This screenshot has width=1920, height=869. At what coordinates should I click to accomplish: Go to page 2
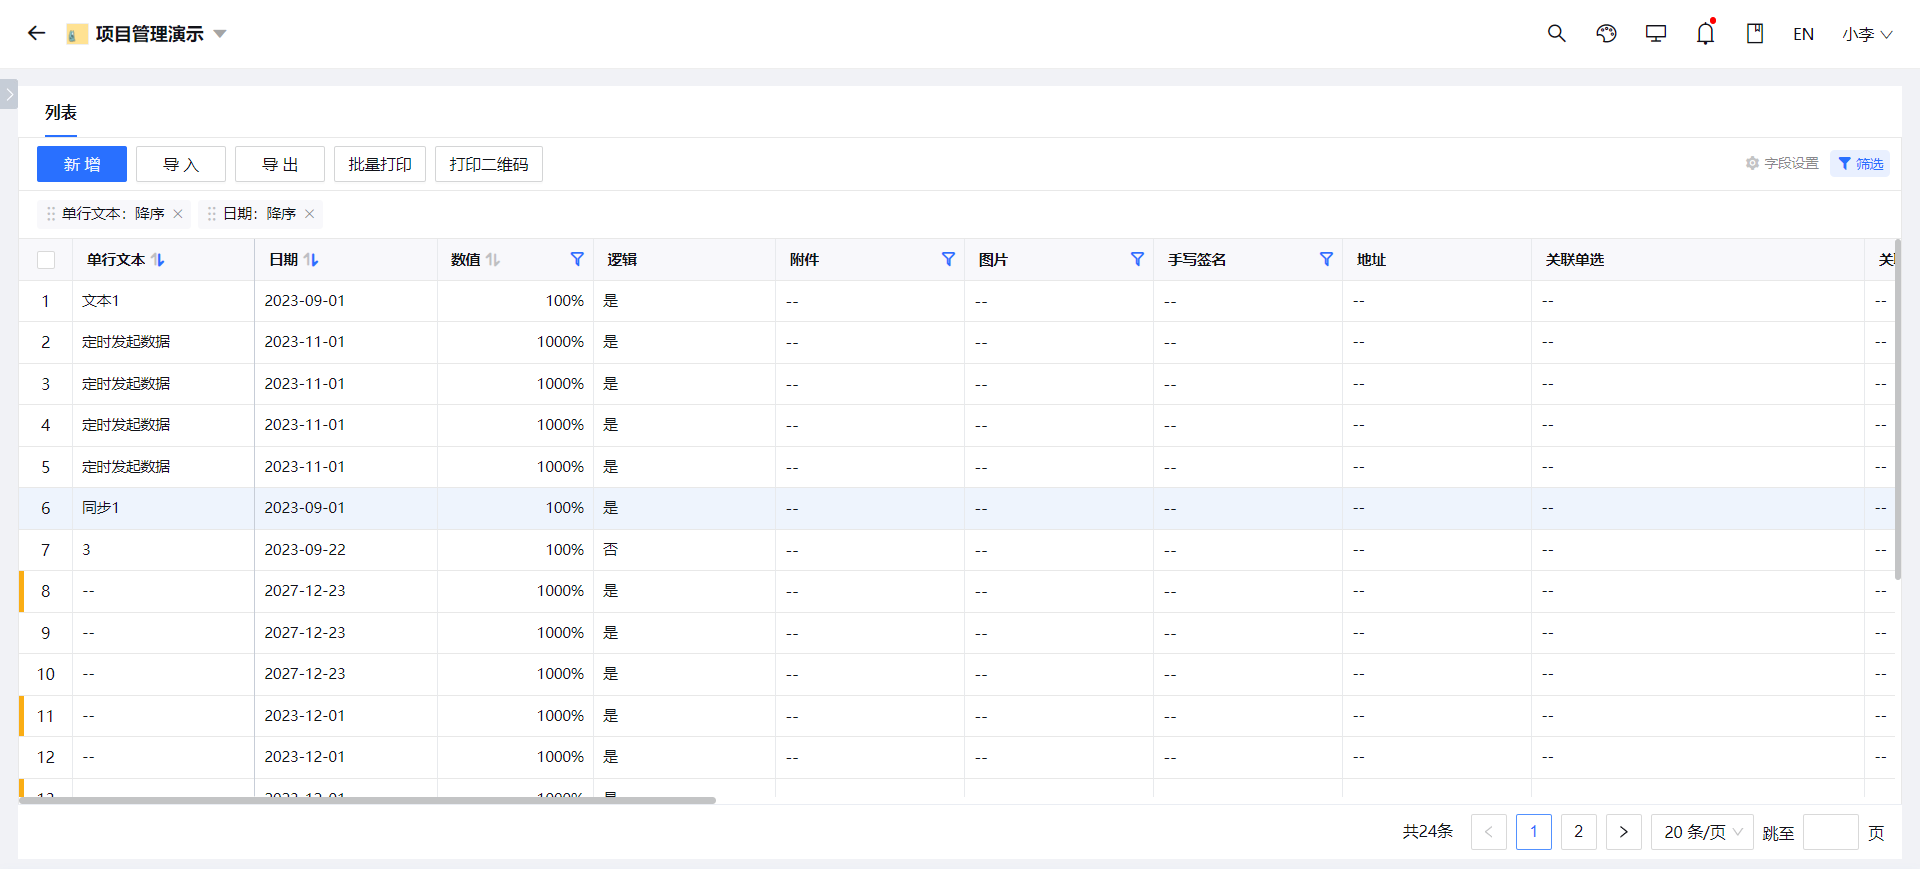(x=1579, y=832)
